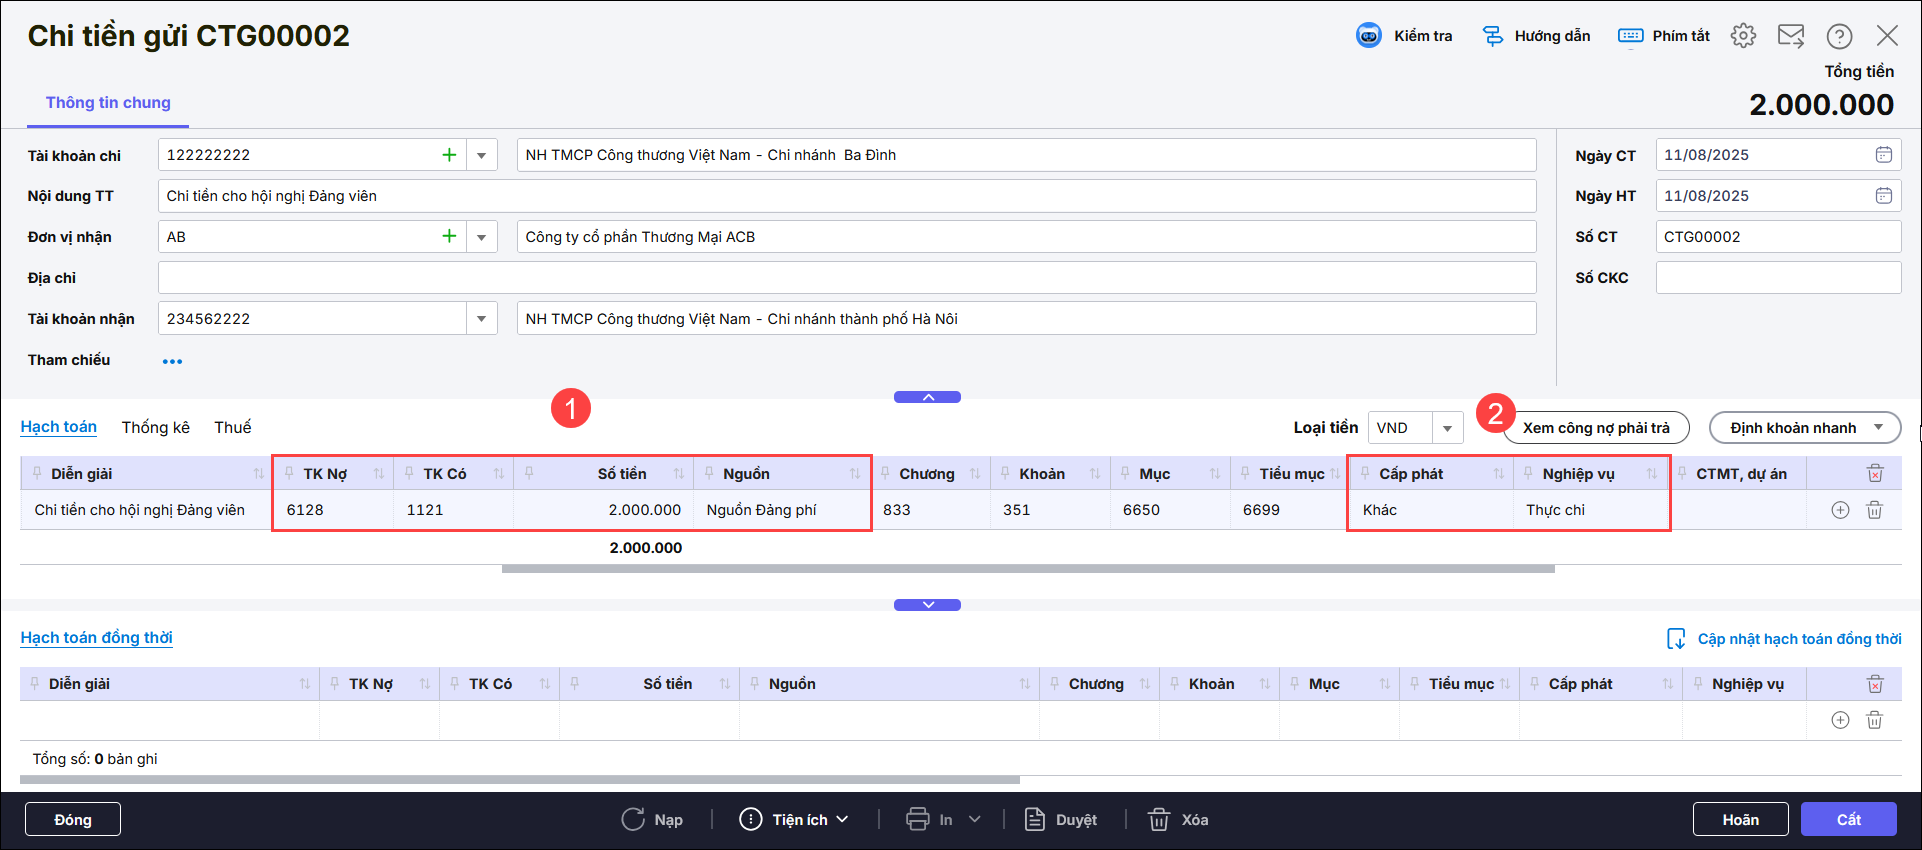Delete the Hạch toán row with trash icon
Image resolution: width=1922 pixels, height=850 pixels.
(1874, 510)
